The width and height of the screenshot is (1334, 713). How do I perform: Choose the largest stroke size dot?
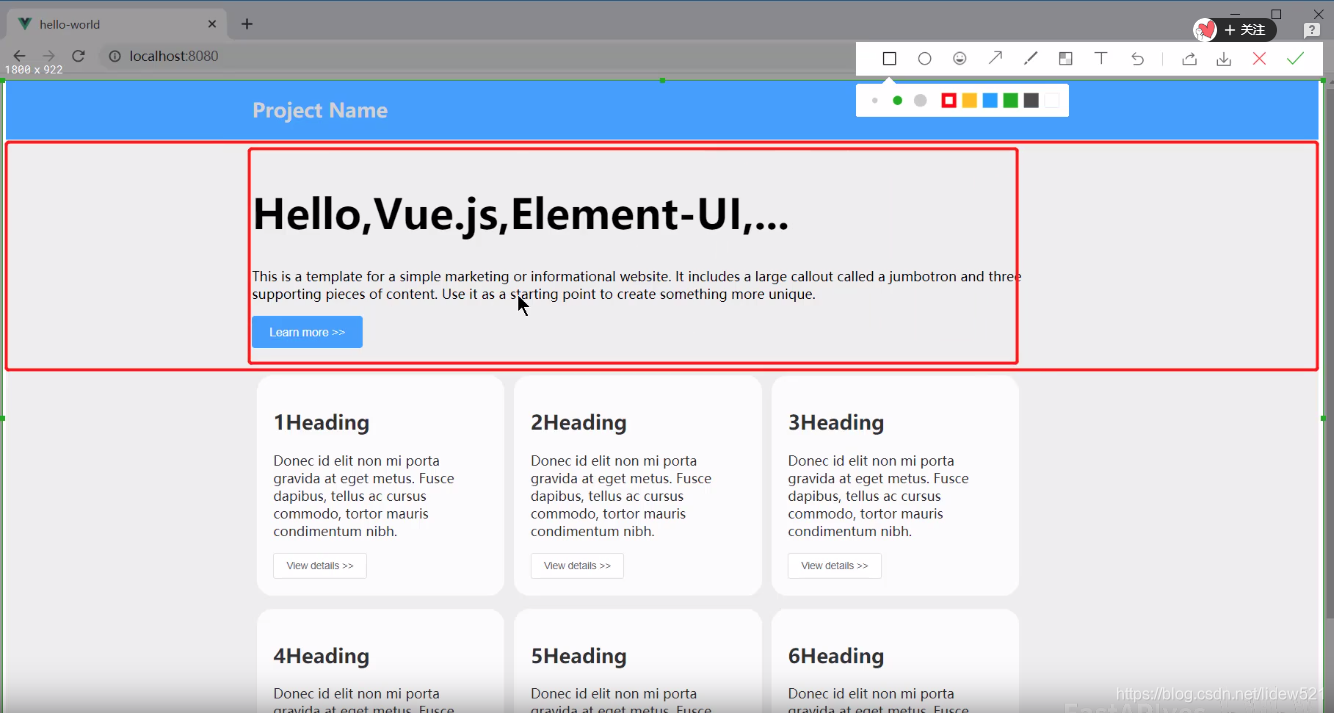921,101
